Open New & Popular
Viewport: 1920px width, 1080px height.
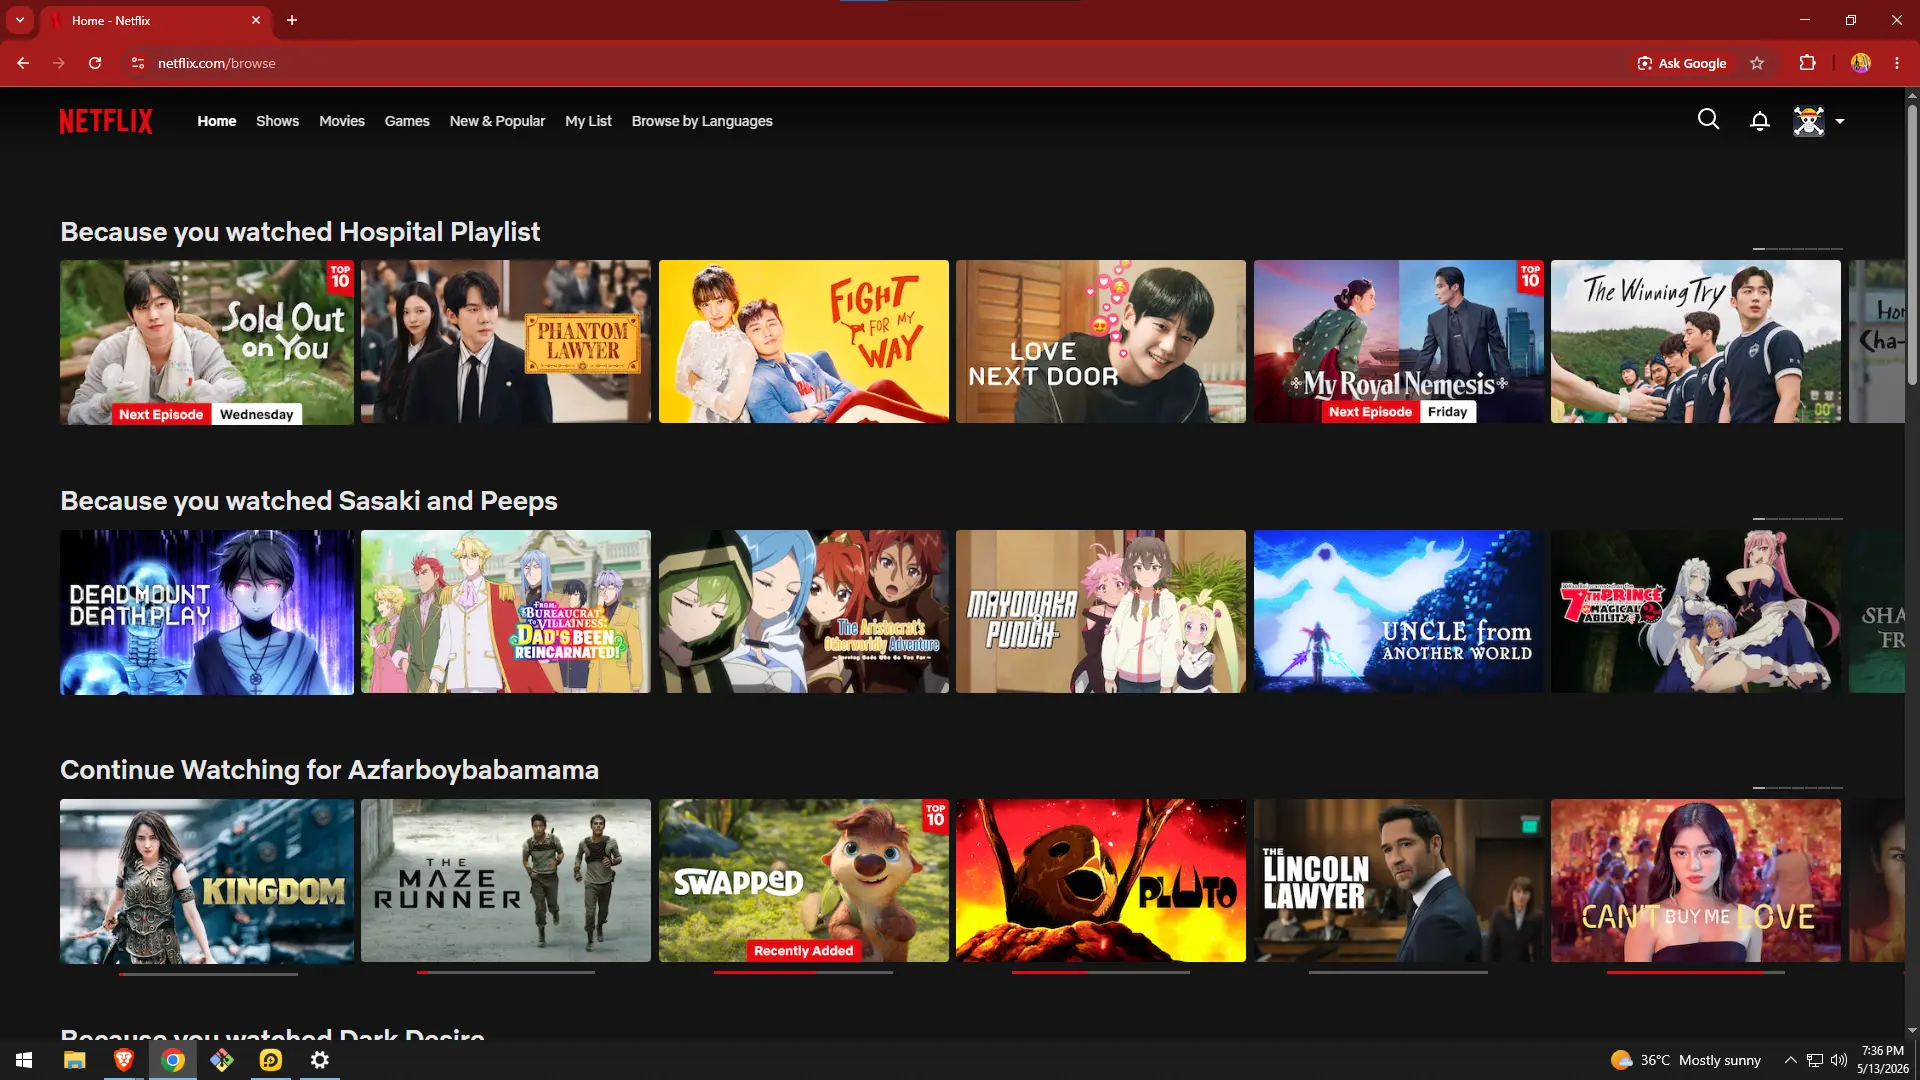coord(497,121)
